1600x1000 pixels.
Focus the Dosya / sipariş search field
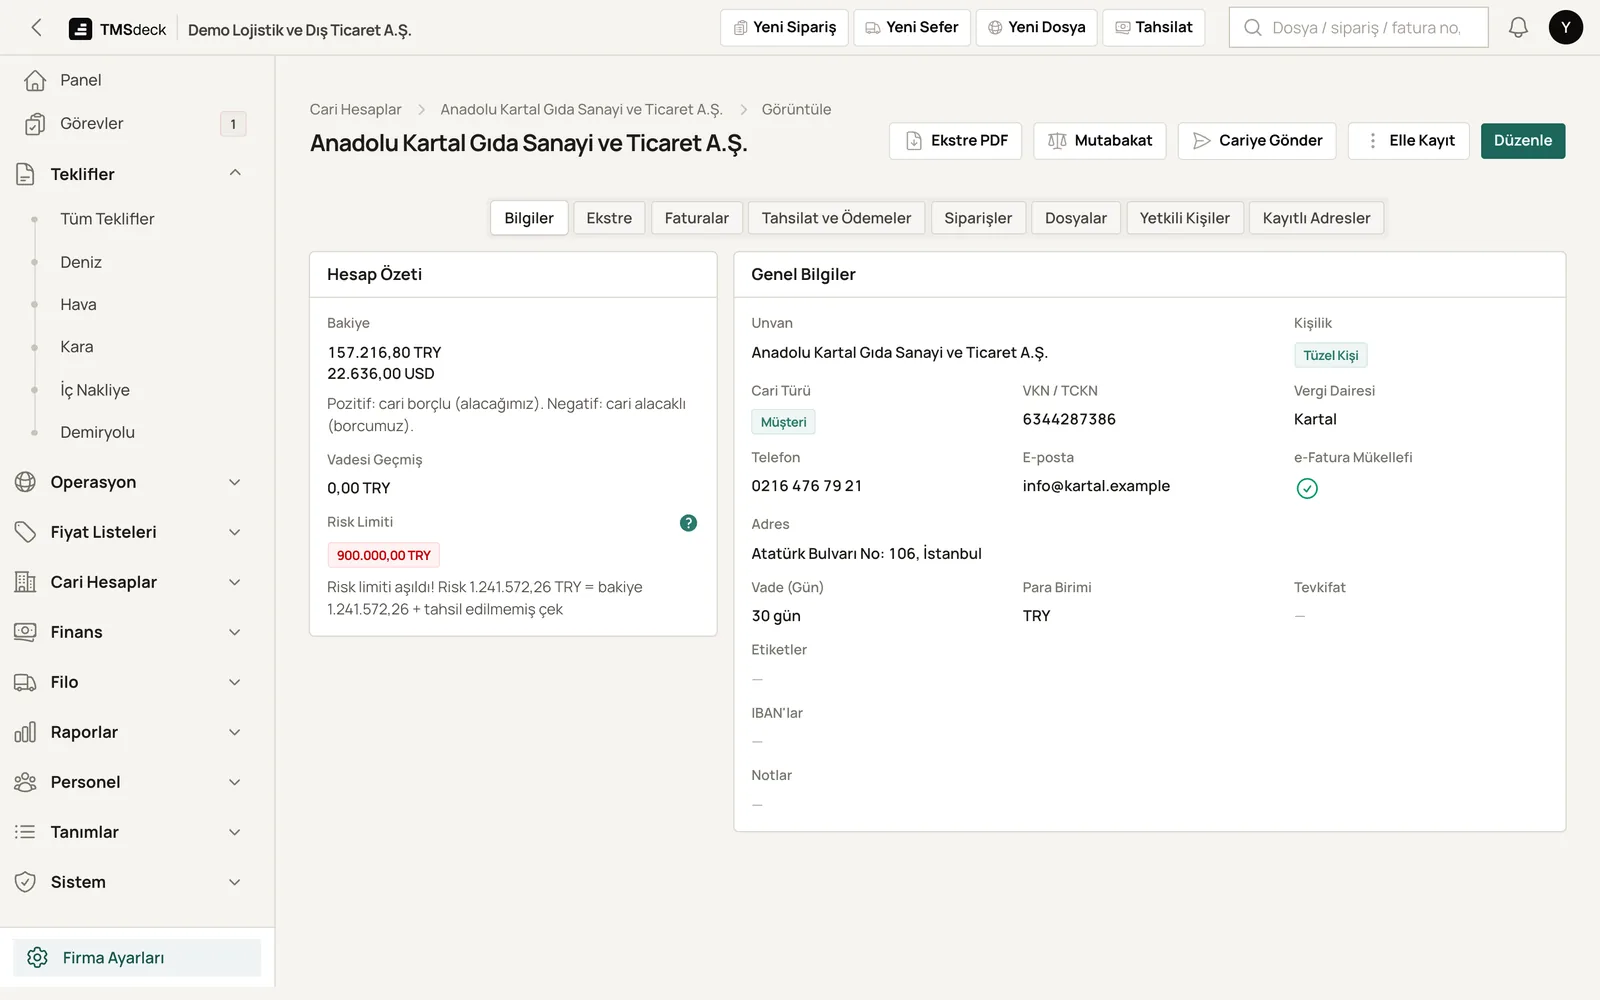pos(1358,28)
